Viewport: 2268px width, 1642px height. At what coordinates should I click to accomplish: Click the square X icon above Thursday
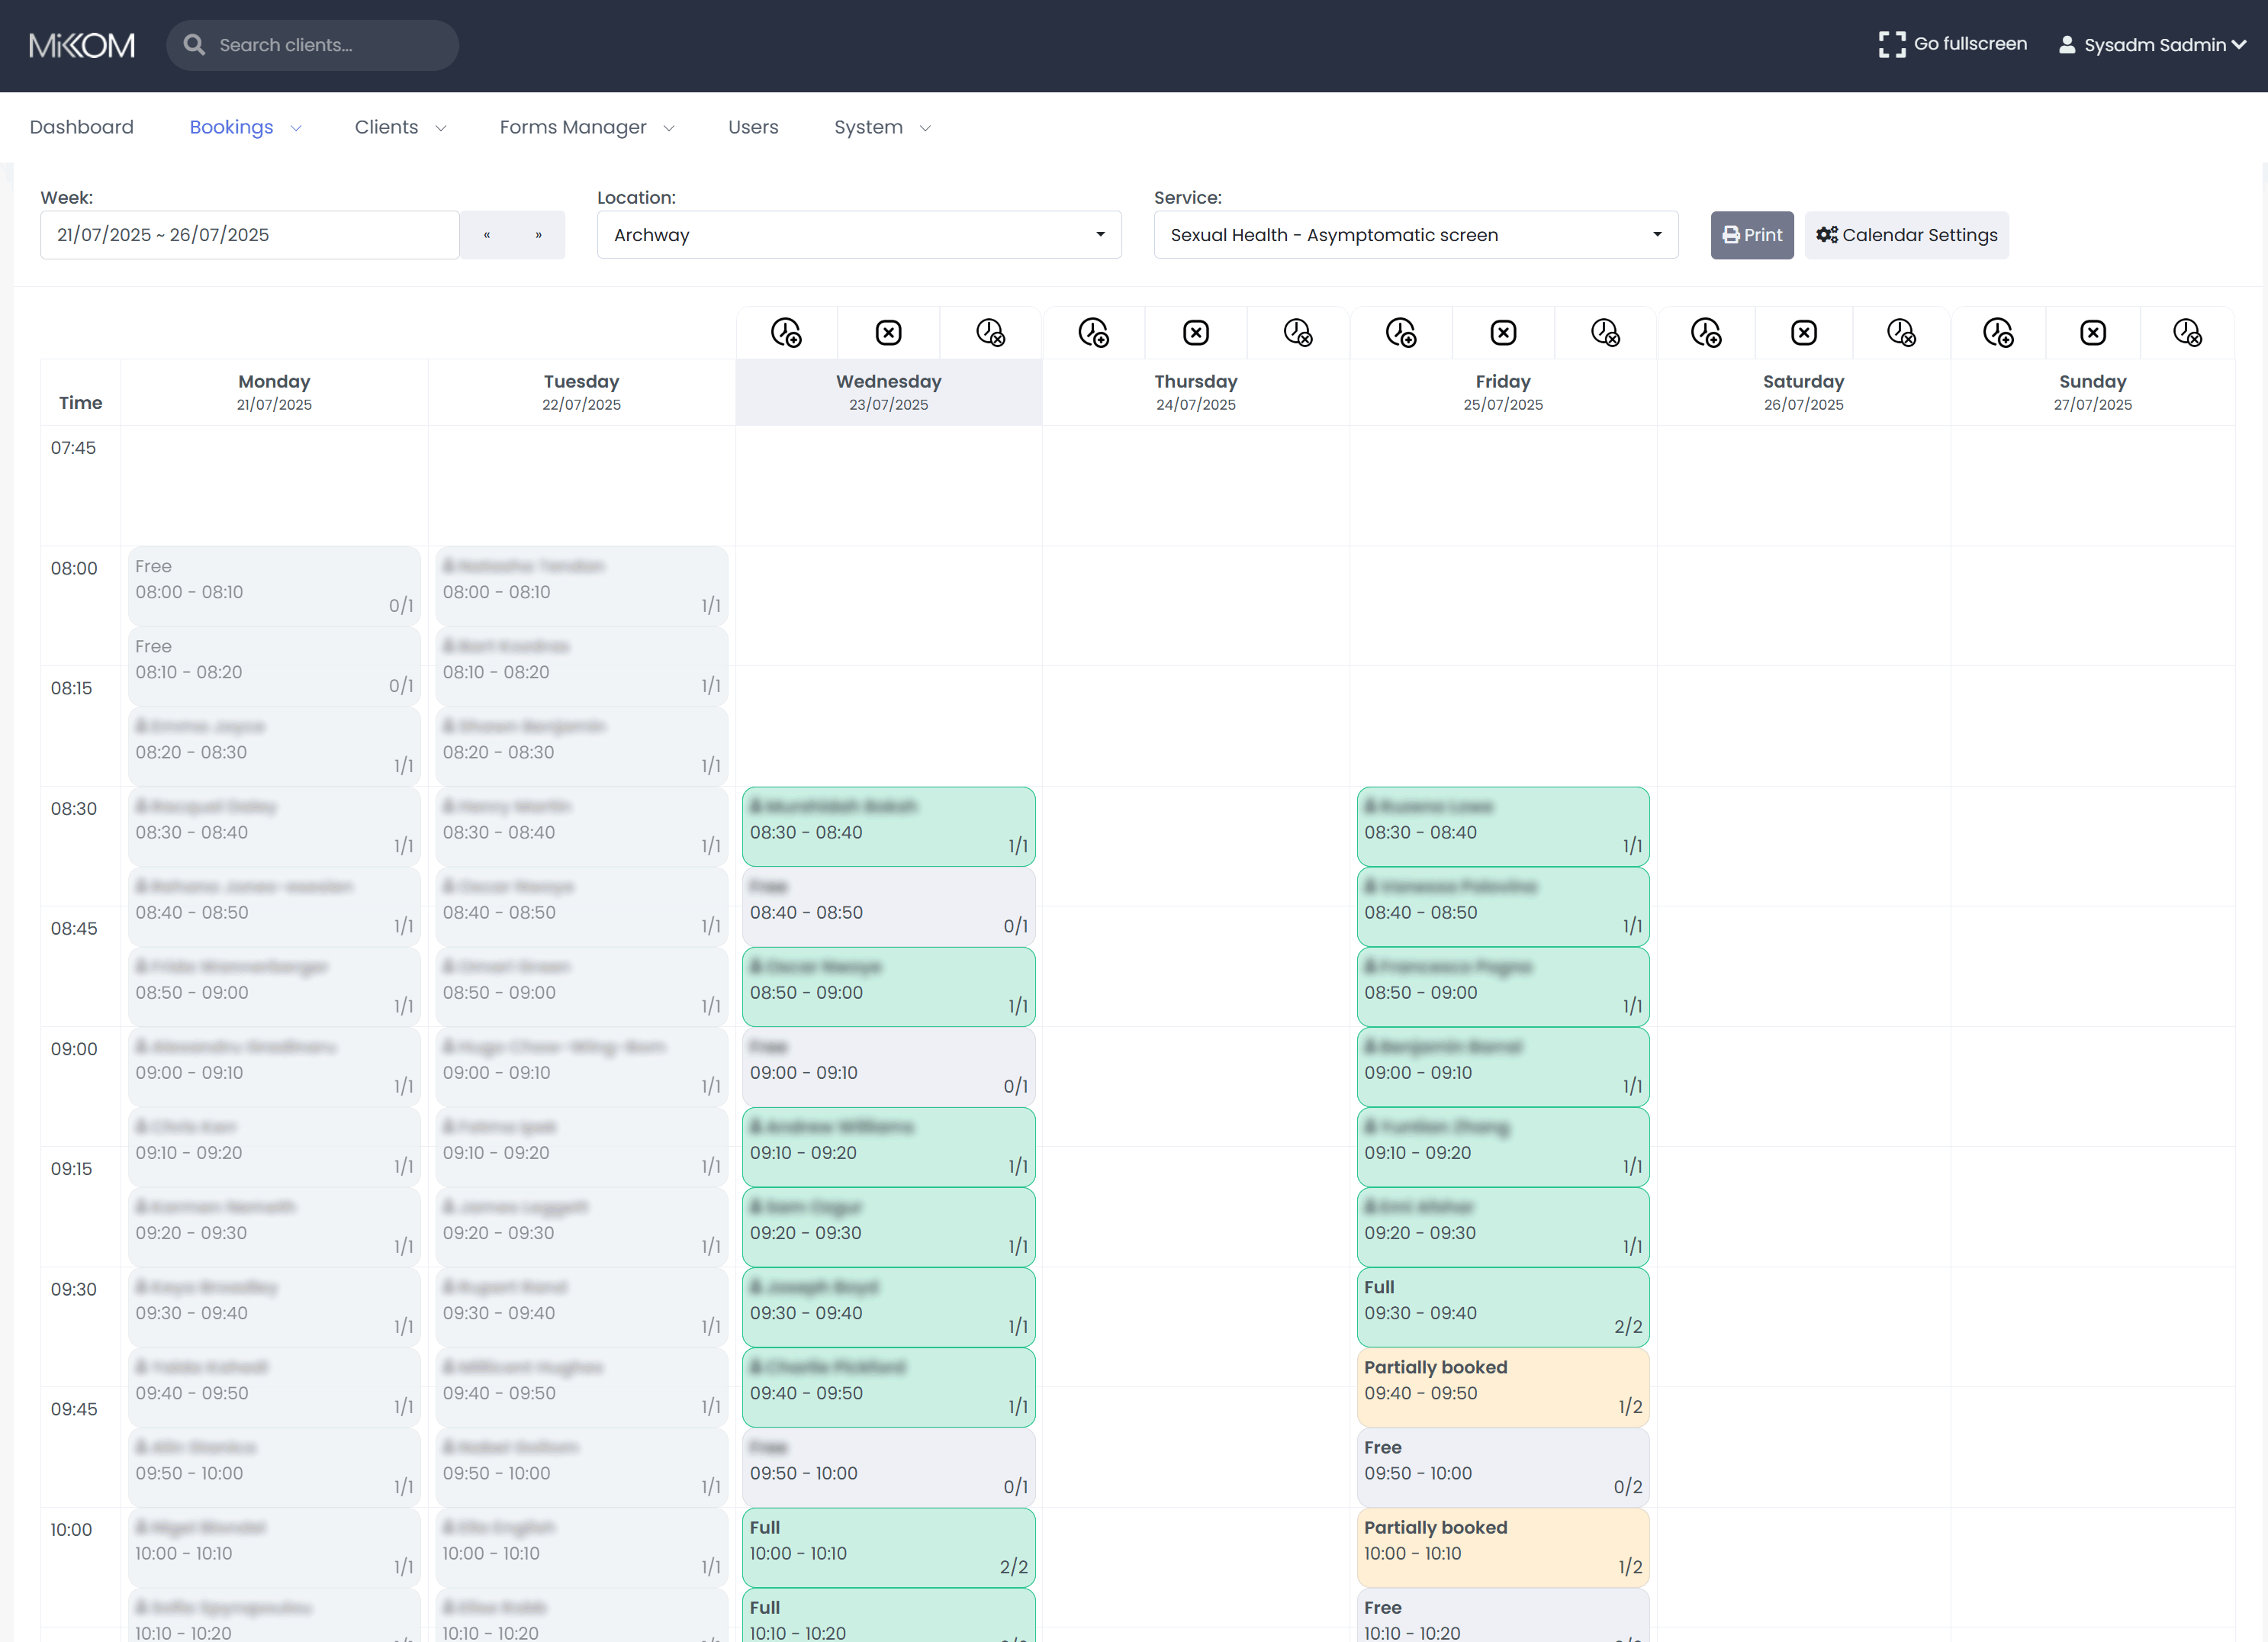[1196, 333]
